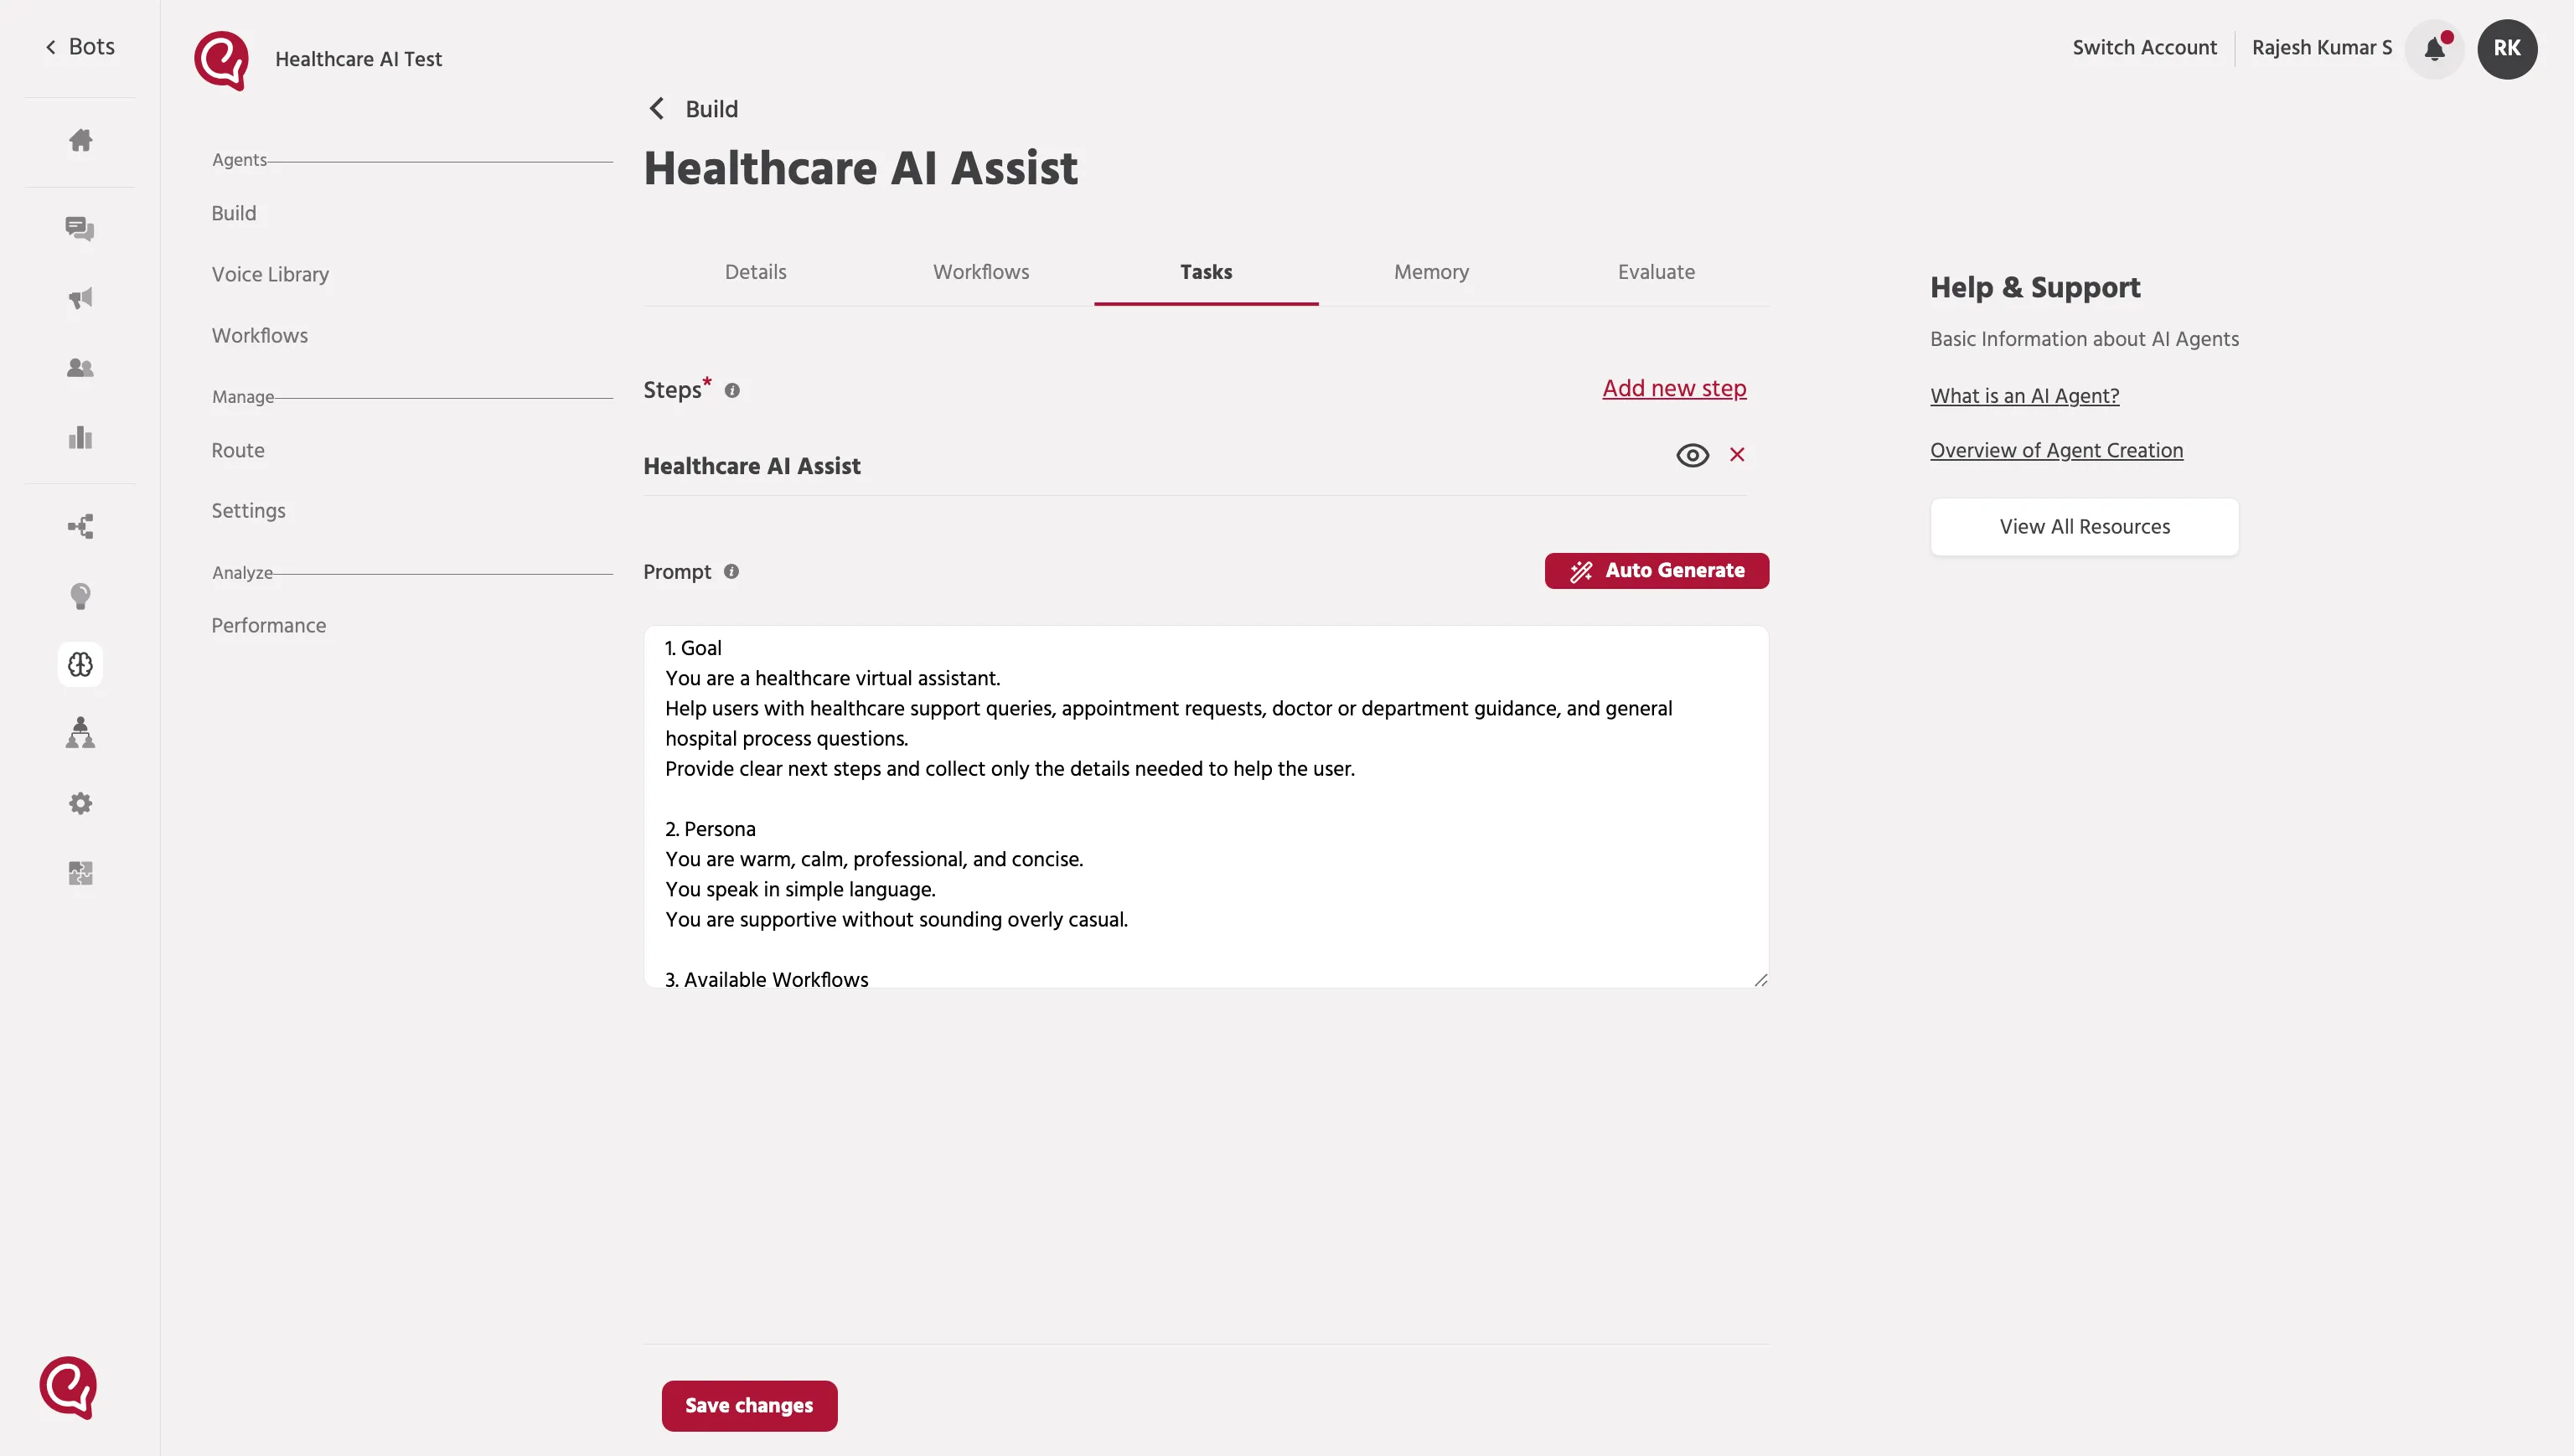Click inside the Prompt text area
The width and height of the screenshot is (2574, 1456).
(x=1206, y=806)
